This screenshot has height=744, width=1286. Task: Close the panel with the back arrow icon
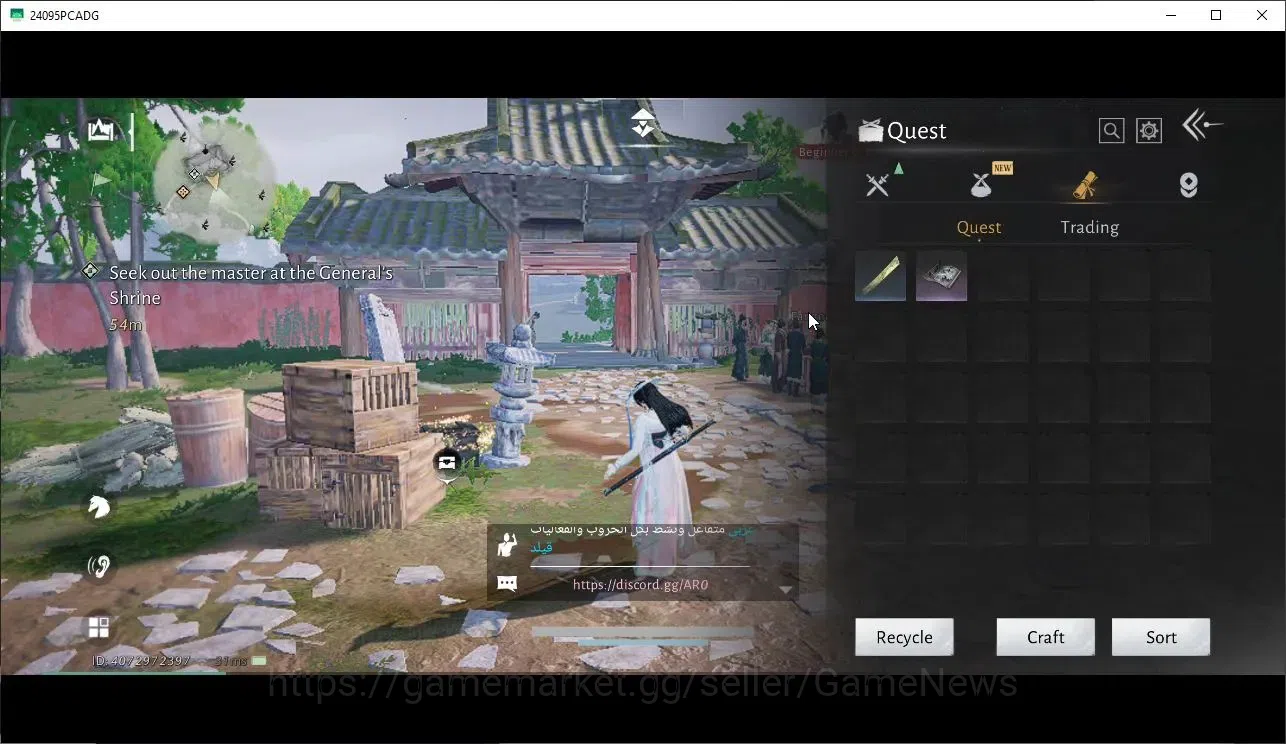[1202, 125]
